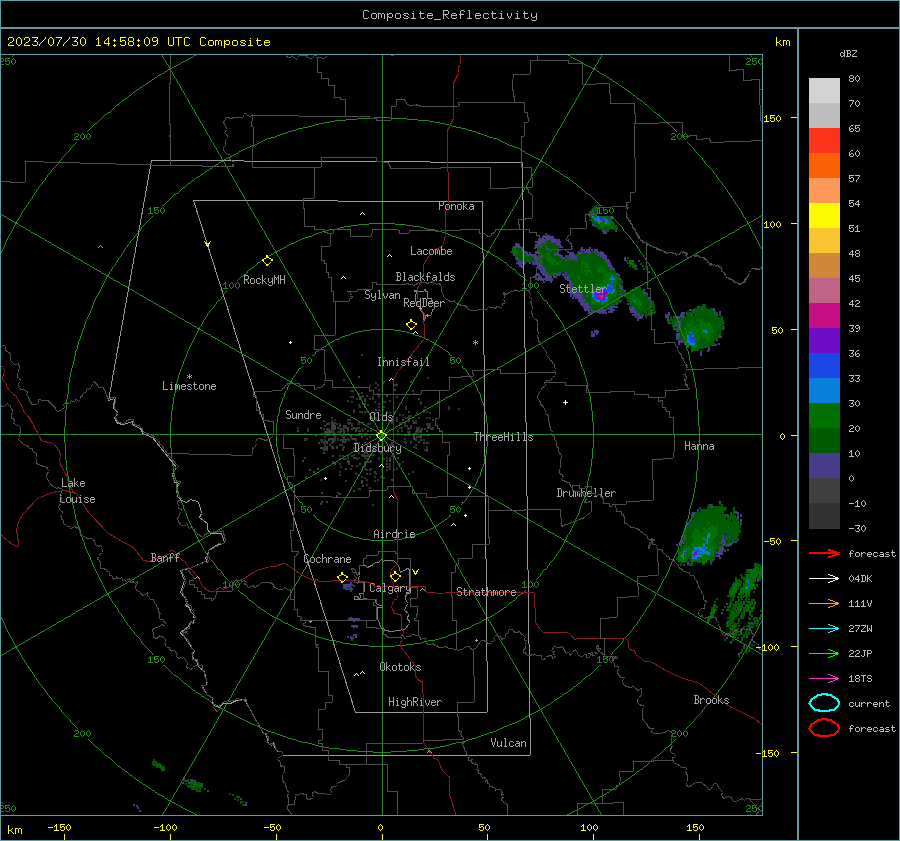900x841 pixels.
Task: Click the Innisfail label
Action: (x=403, y=362)
